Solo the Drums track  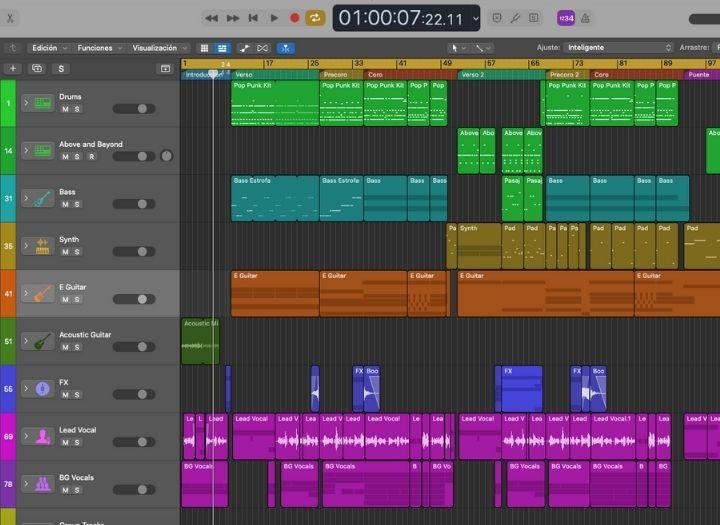[77, 109]
